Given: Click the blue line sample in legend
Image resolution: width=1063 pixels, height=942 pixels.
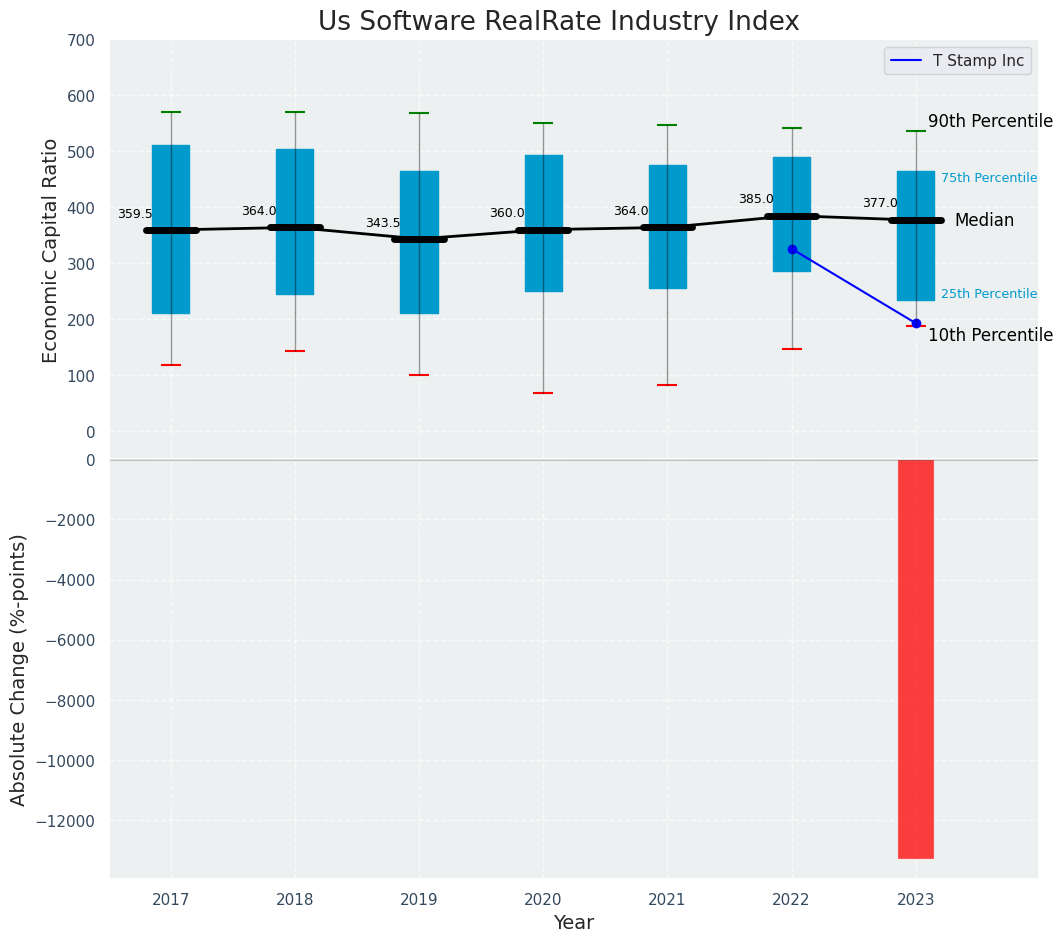Looking at the screenshot, I should (x=907, y=61).
